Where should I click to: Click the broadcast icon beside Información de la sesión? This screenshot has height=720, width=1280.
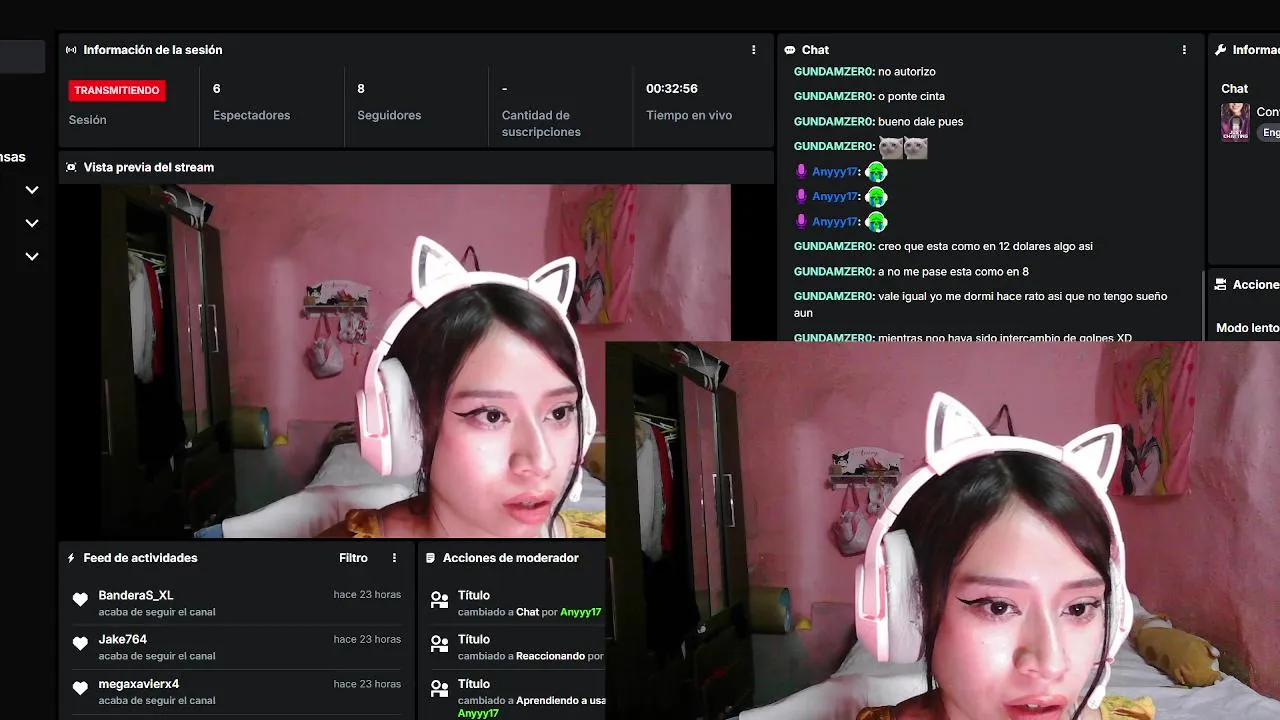click(x=71, y=50)
